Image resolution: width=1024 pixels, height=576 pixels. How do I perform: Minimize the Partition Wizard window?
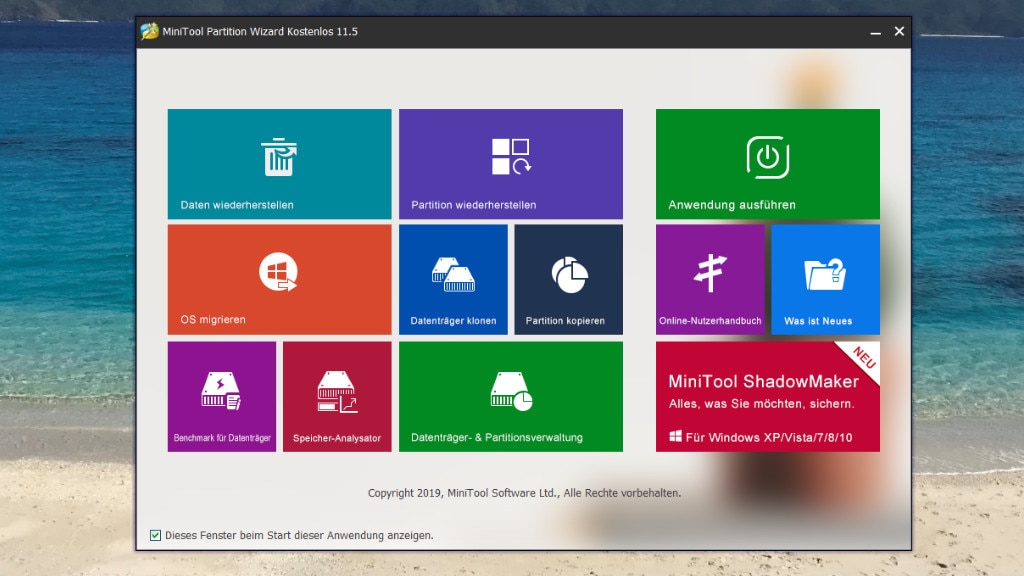pyautogui.click(x=876, y=31)
